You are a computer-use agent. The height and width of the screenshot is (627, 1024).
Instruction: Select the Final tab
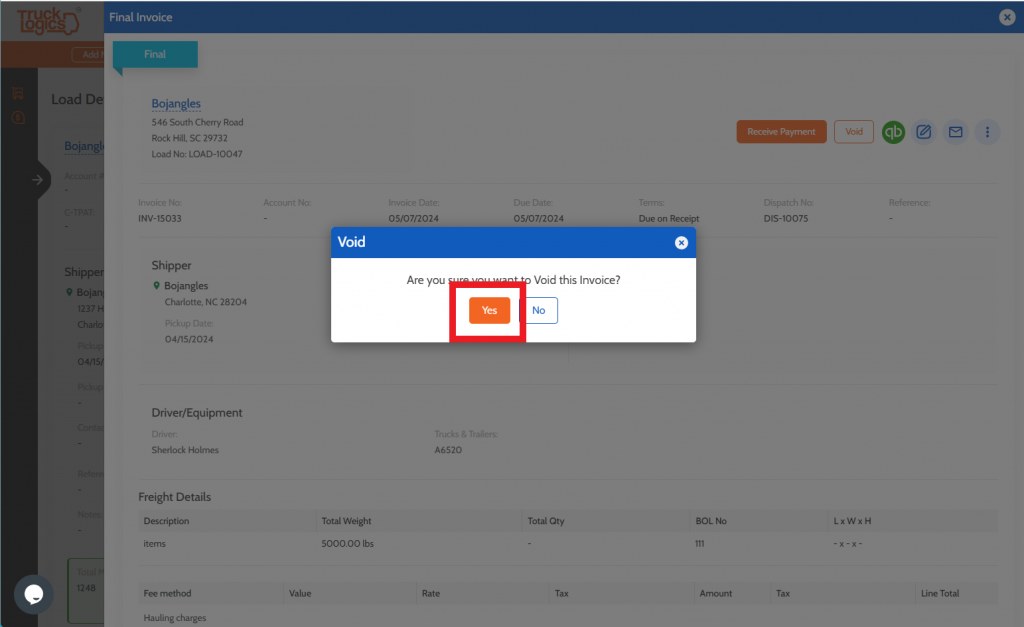[x=155, y=54]
